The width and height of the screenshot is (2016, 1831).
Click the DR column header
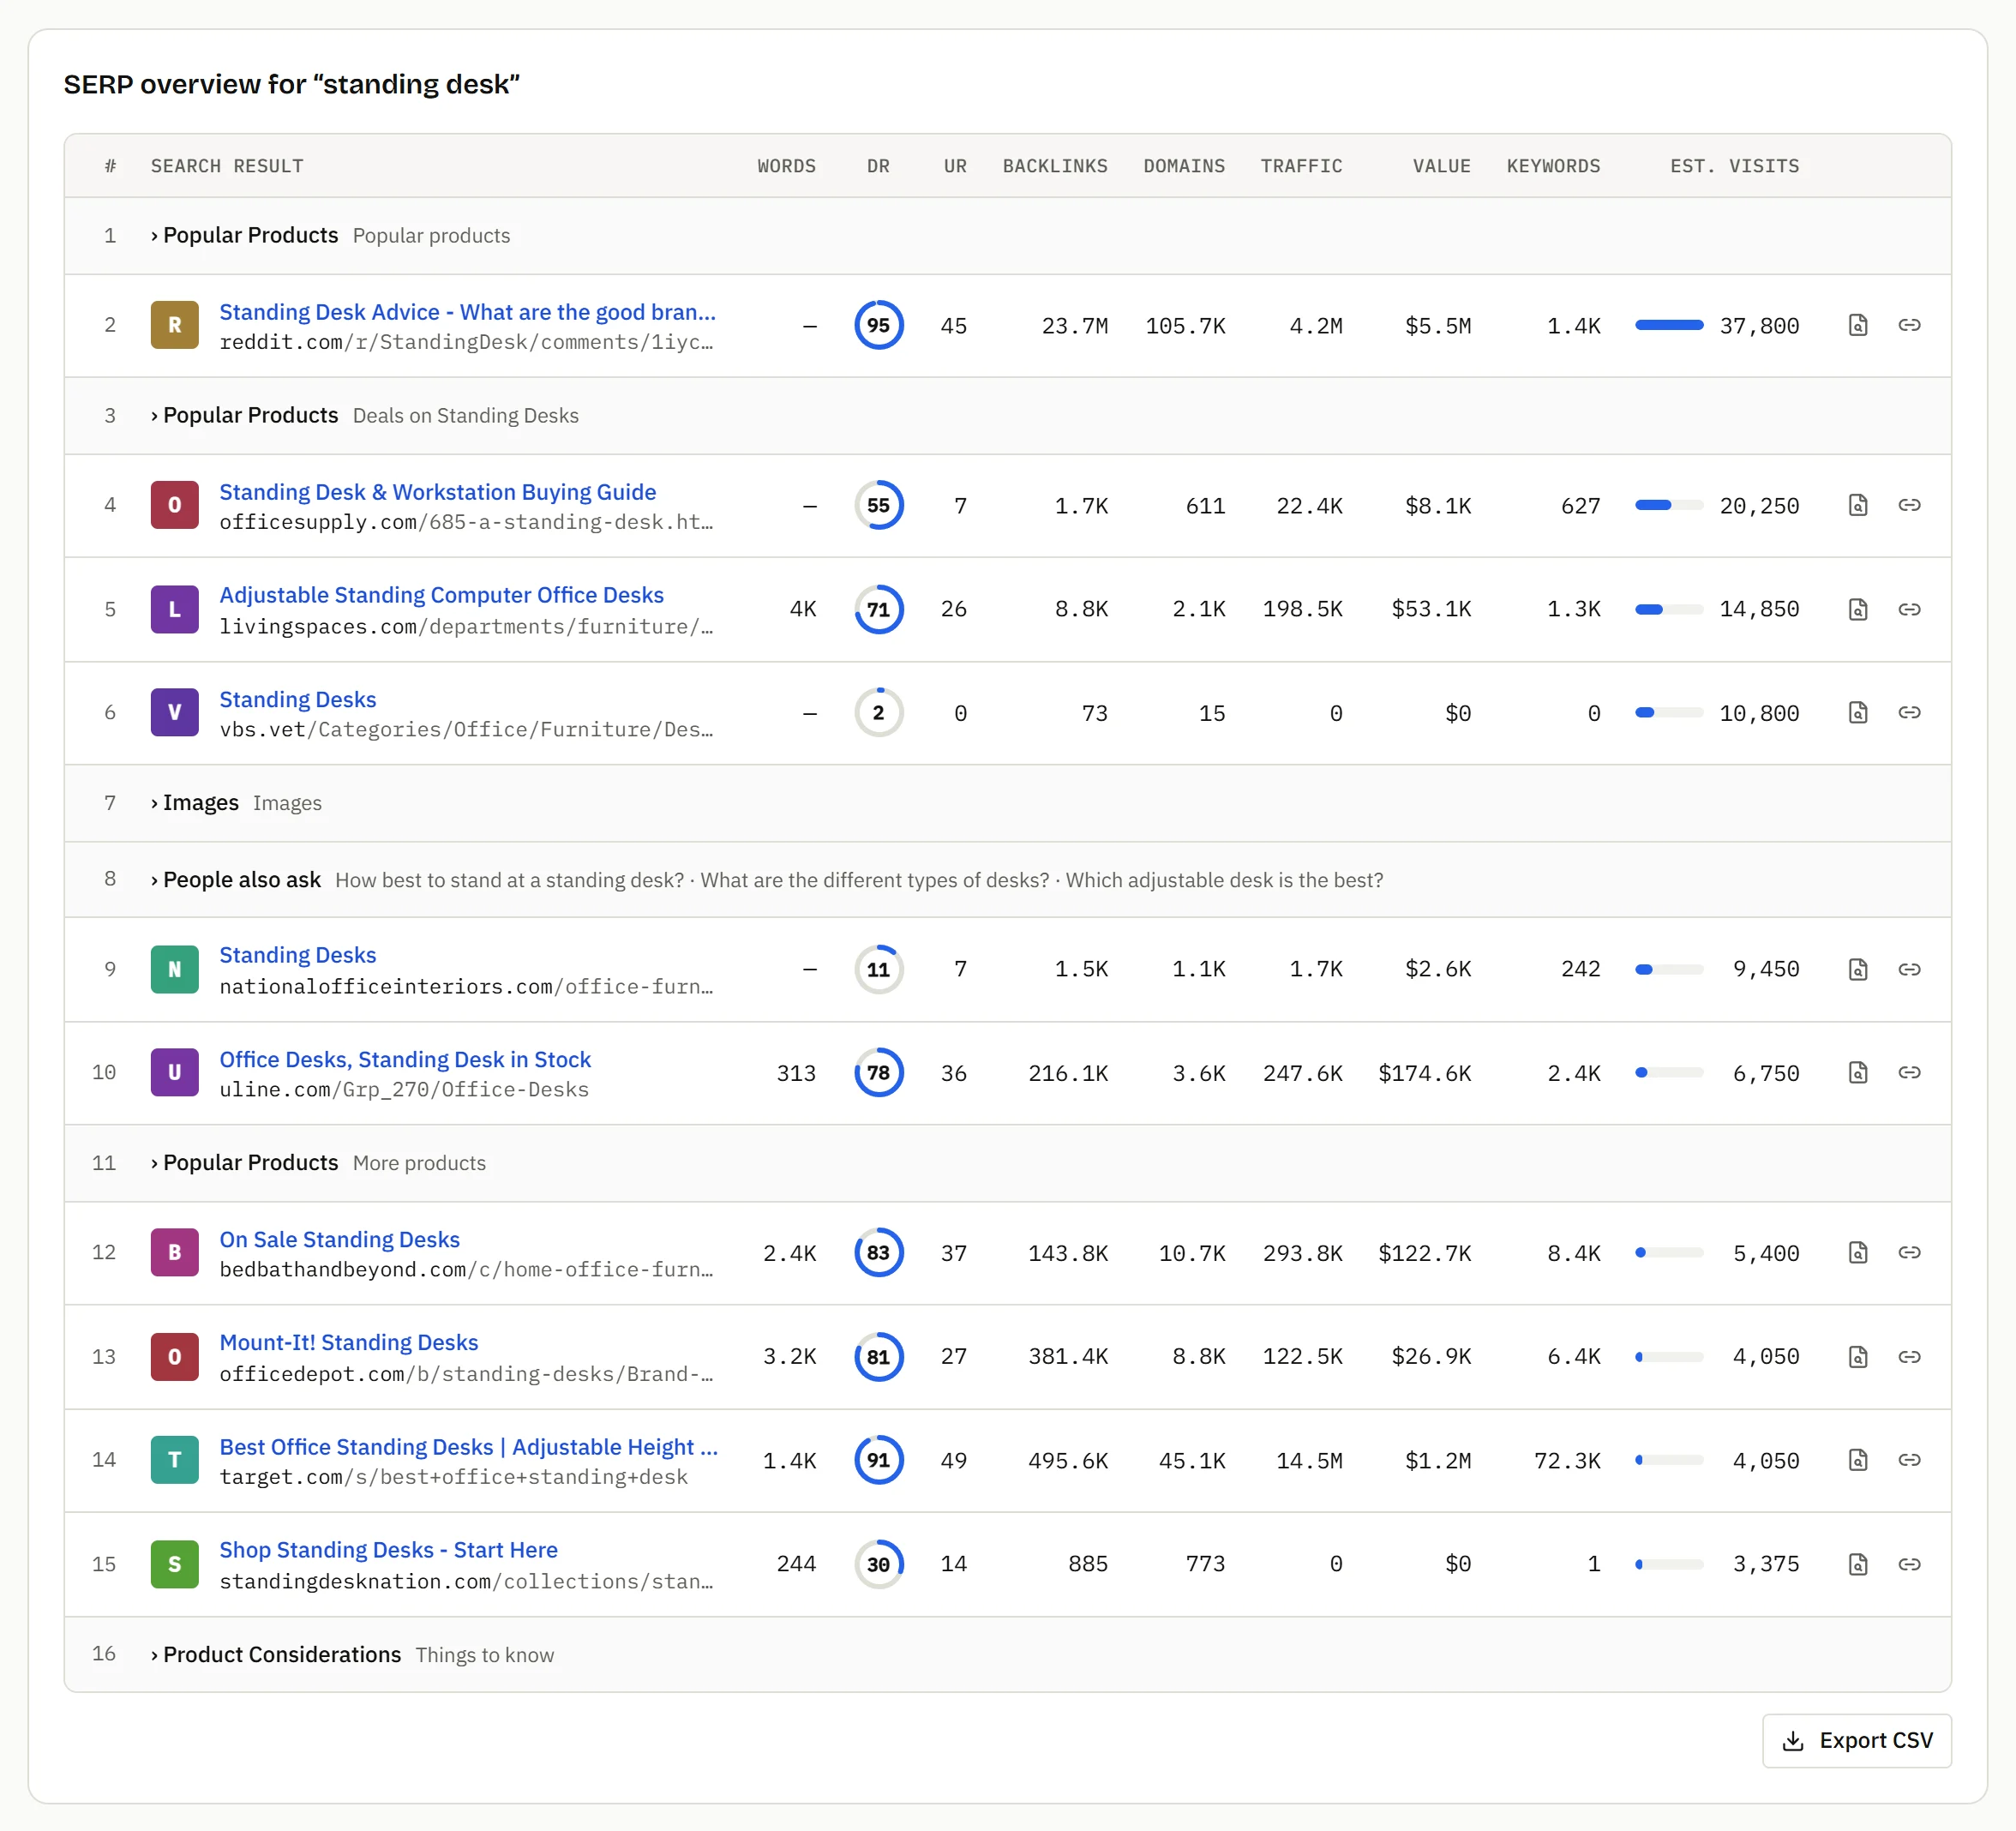click(x=878, y=166)
